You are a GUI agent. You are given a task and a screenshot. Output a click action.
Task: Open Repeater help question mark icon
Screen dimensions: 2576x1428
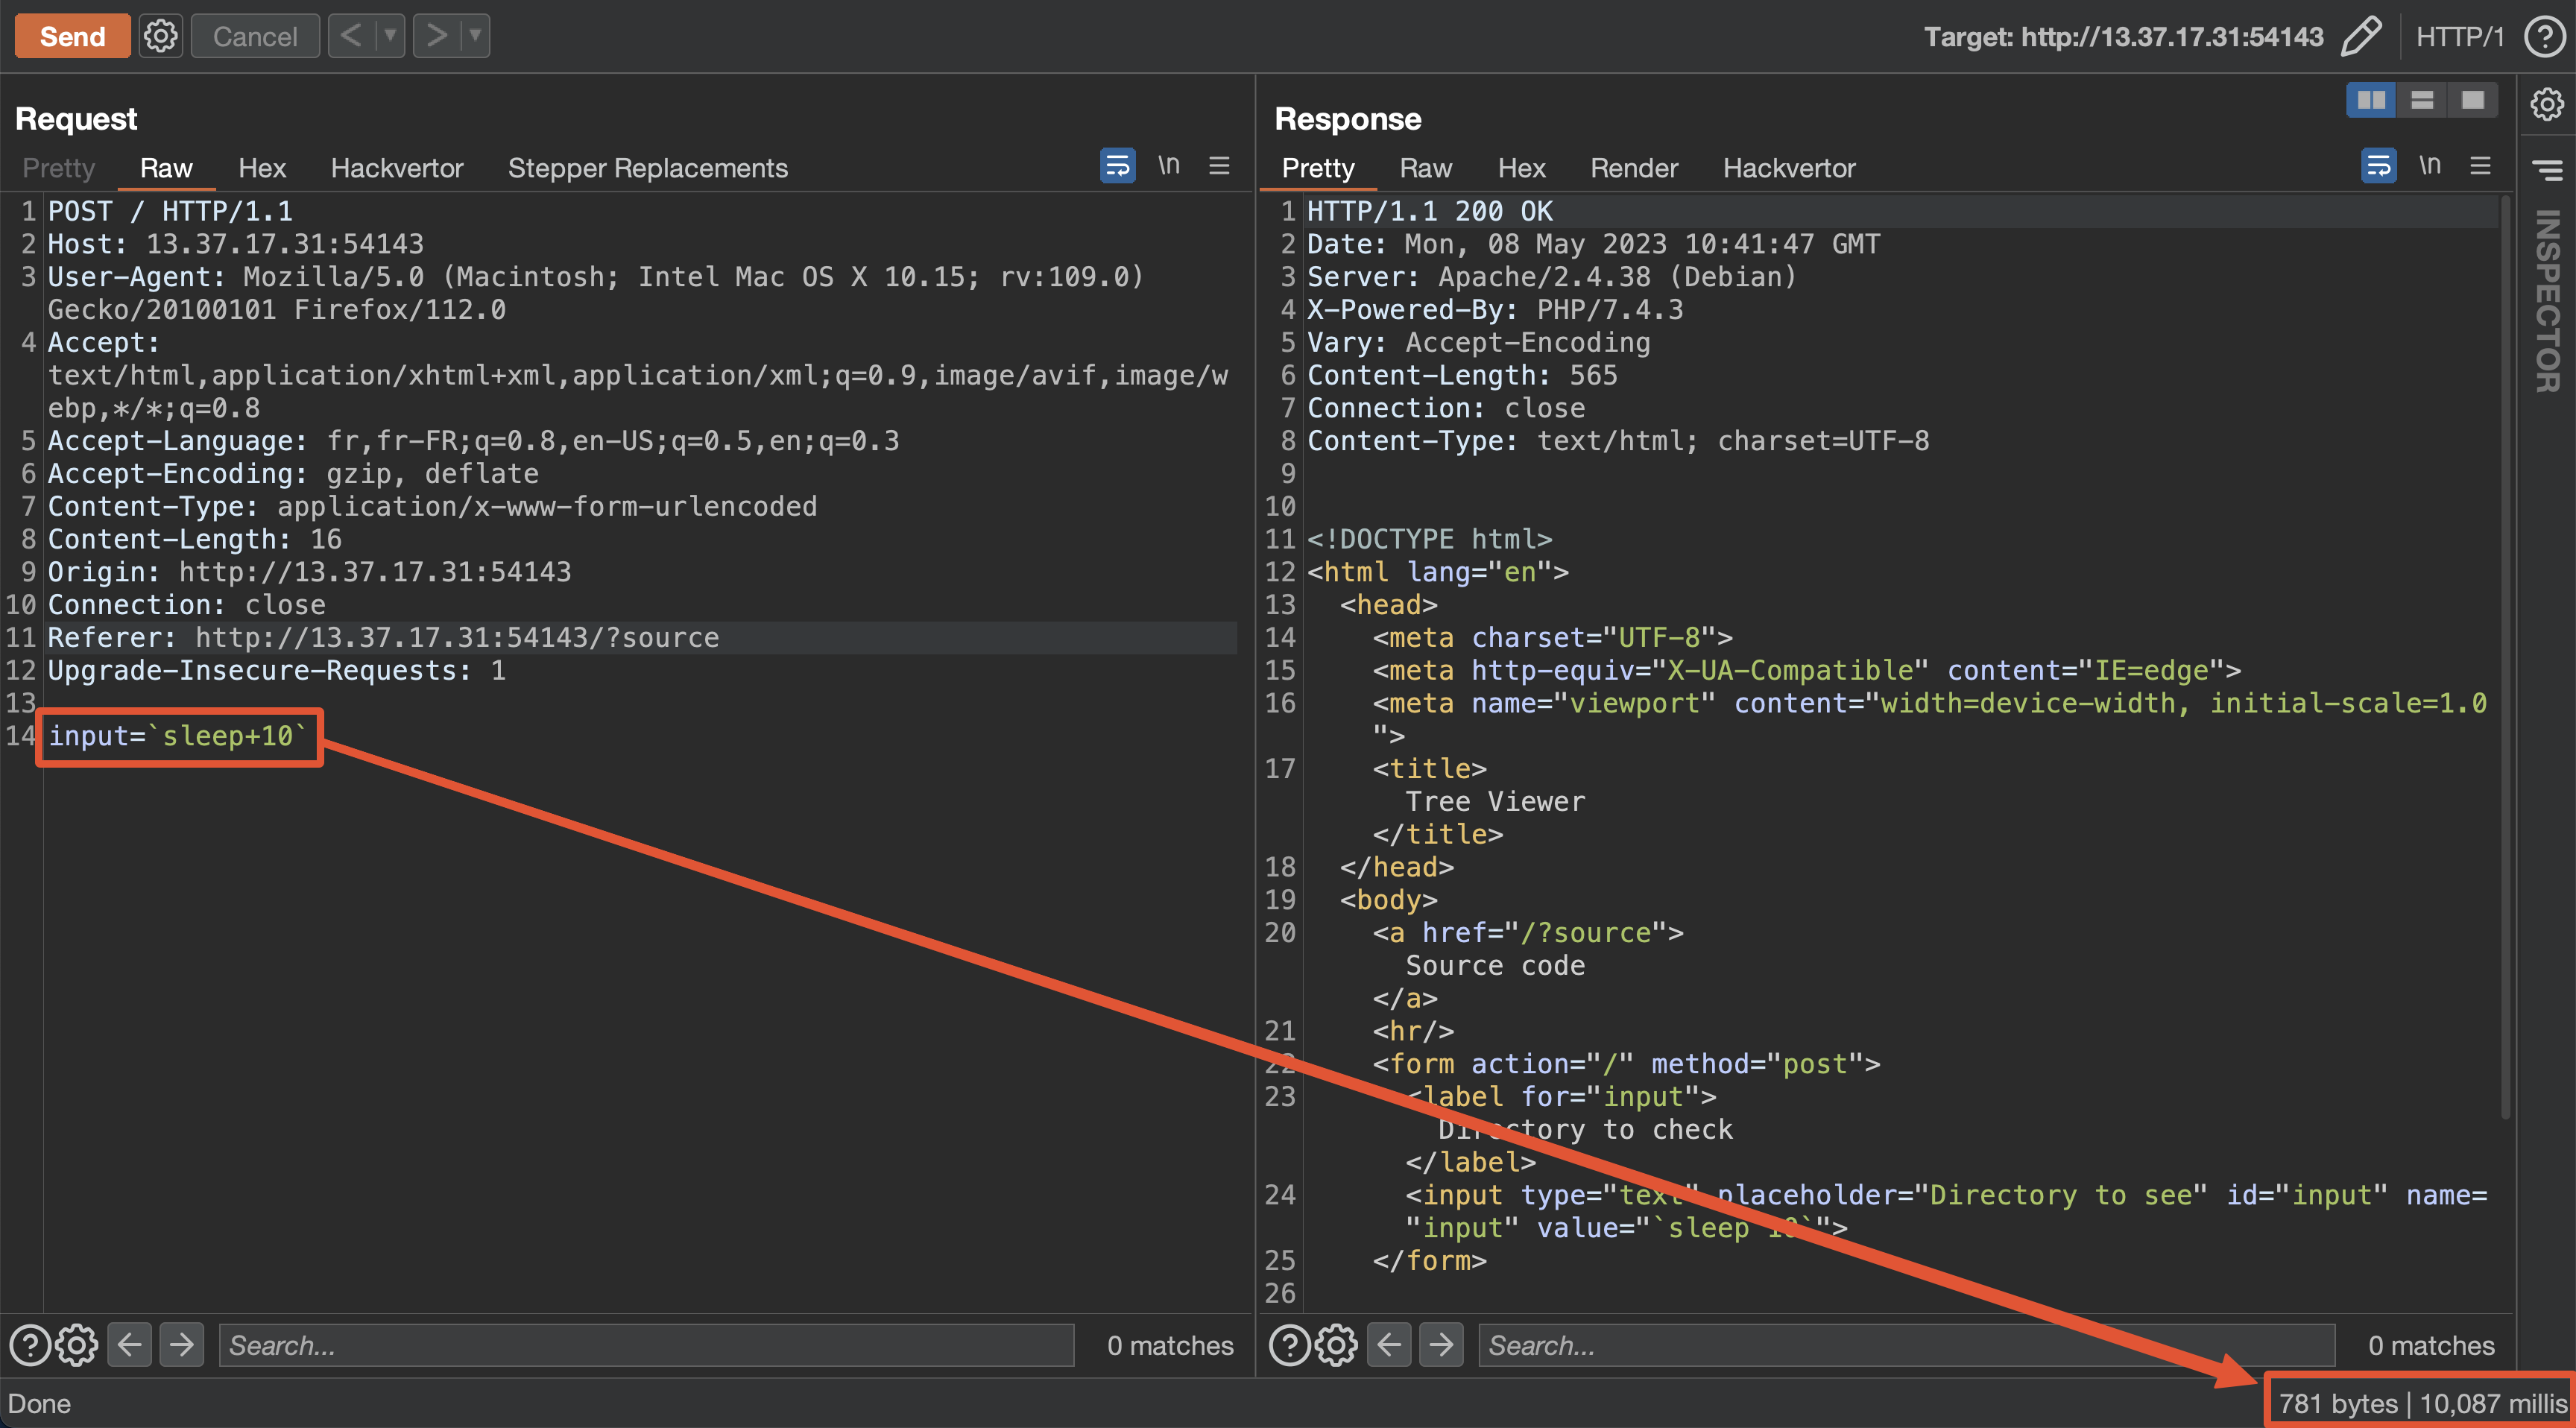coord(2544,37)
